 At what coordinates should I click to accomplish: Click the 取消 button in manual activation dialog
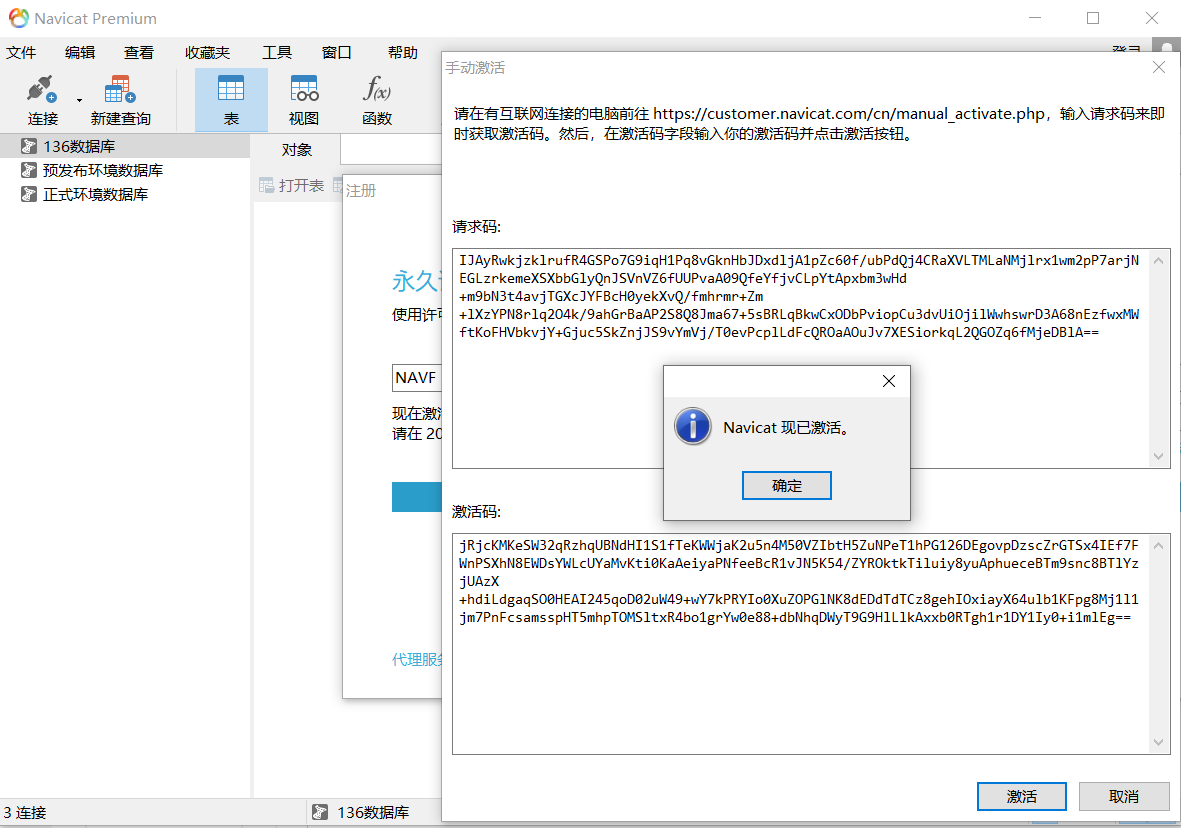[x=1124, y=796]
